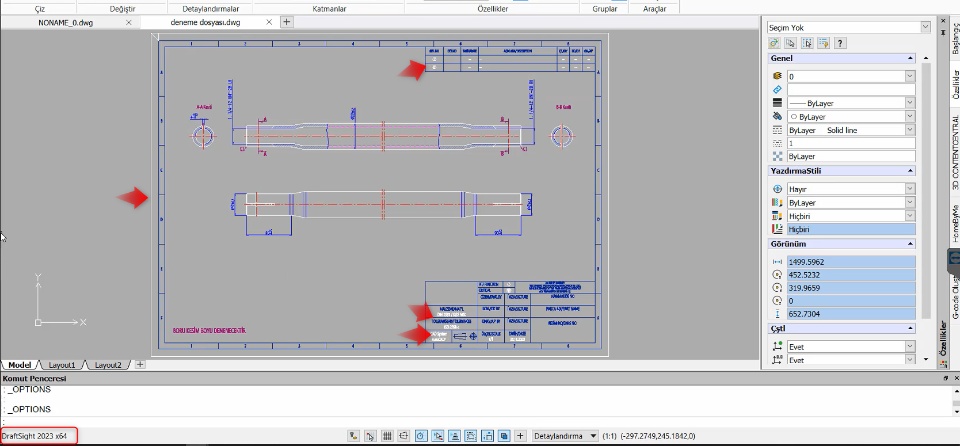
Task: Click the smart select icon in properties panel
Action: coord(774,43)
